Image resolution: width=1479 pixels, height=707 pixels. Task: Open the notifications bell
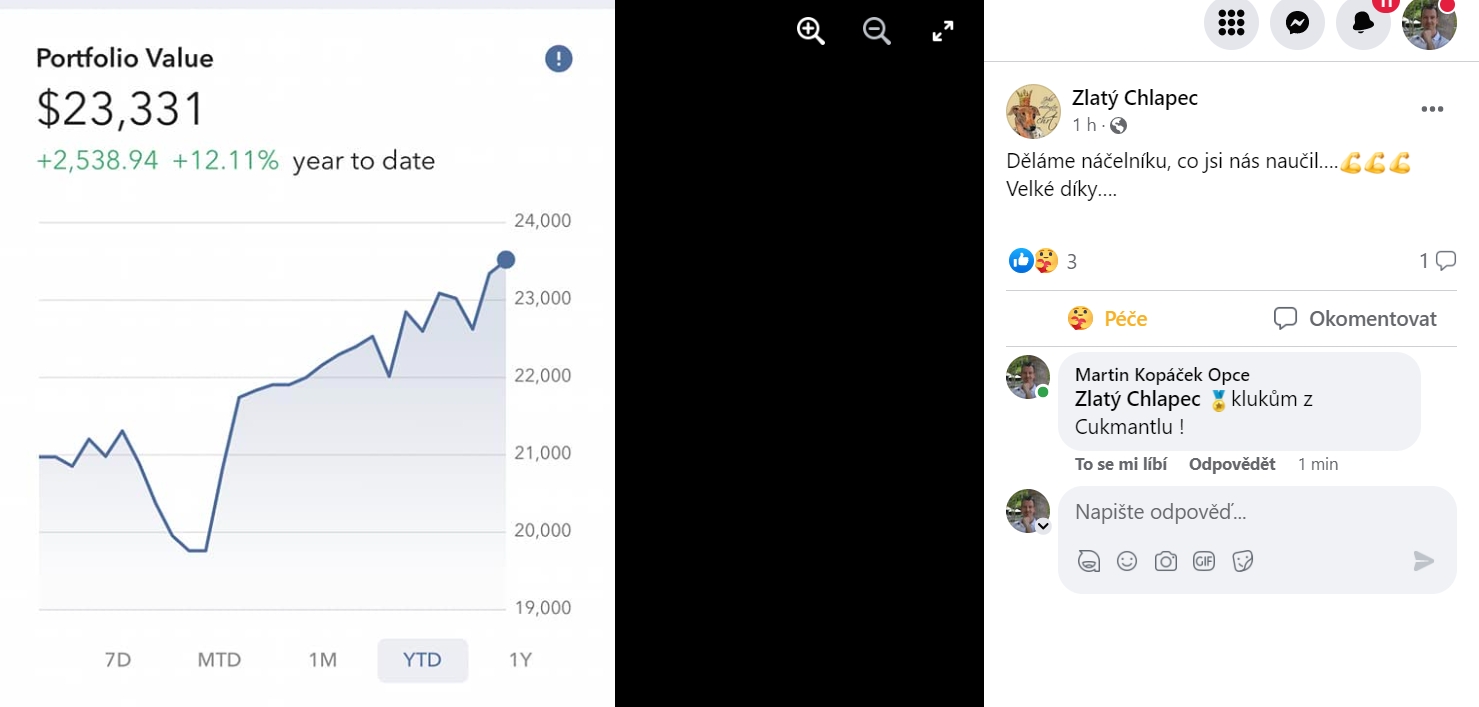coord(1363,23)
